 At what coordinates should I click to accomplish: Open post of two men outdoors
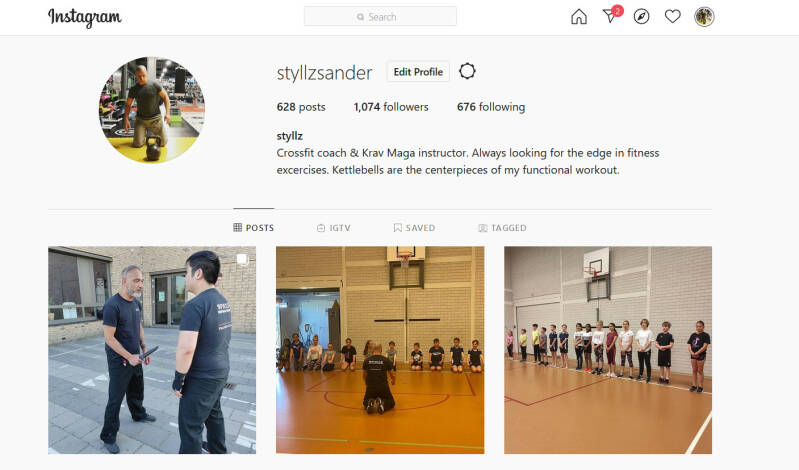pos(152,350)
